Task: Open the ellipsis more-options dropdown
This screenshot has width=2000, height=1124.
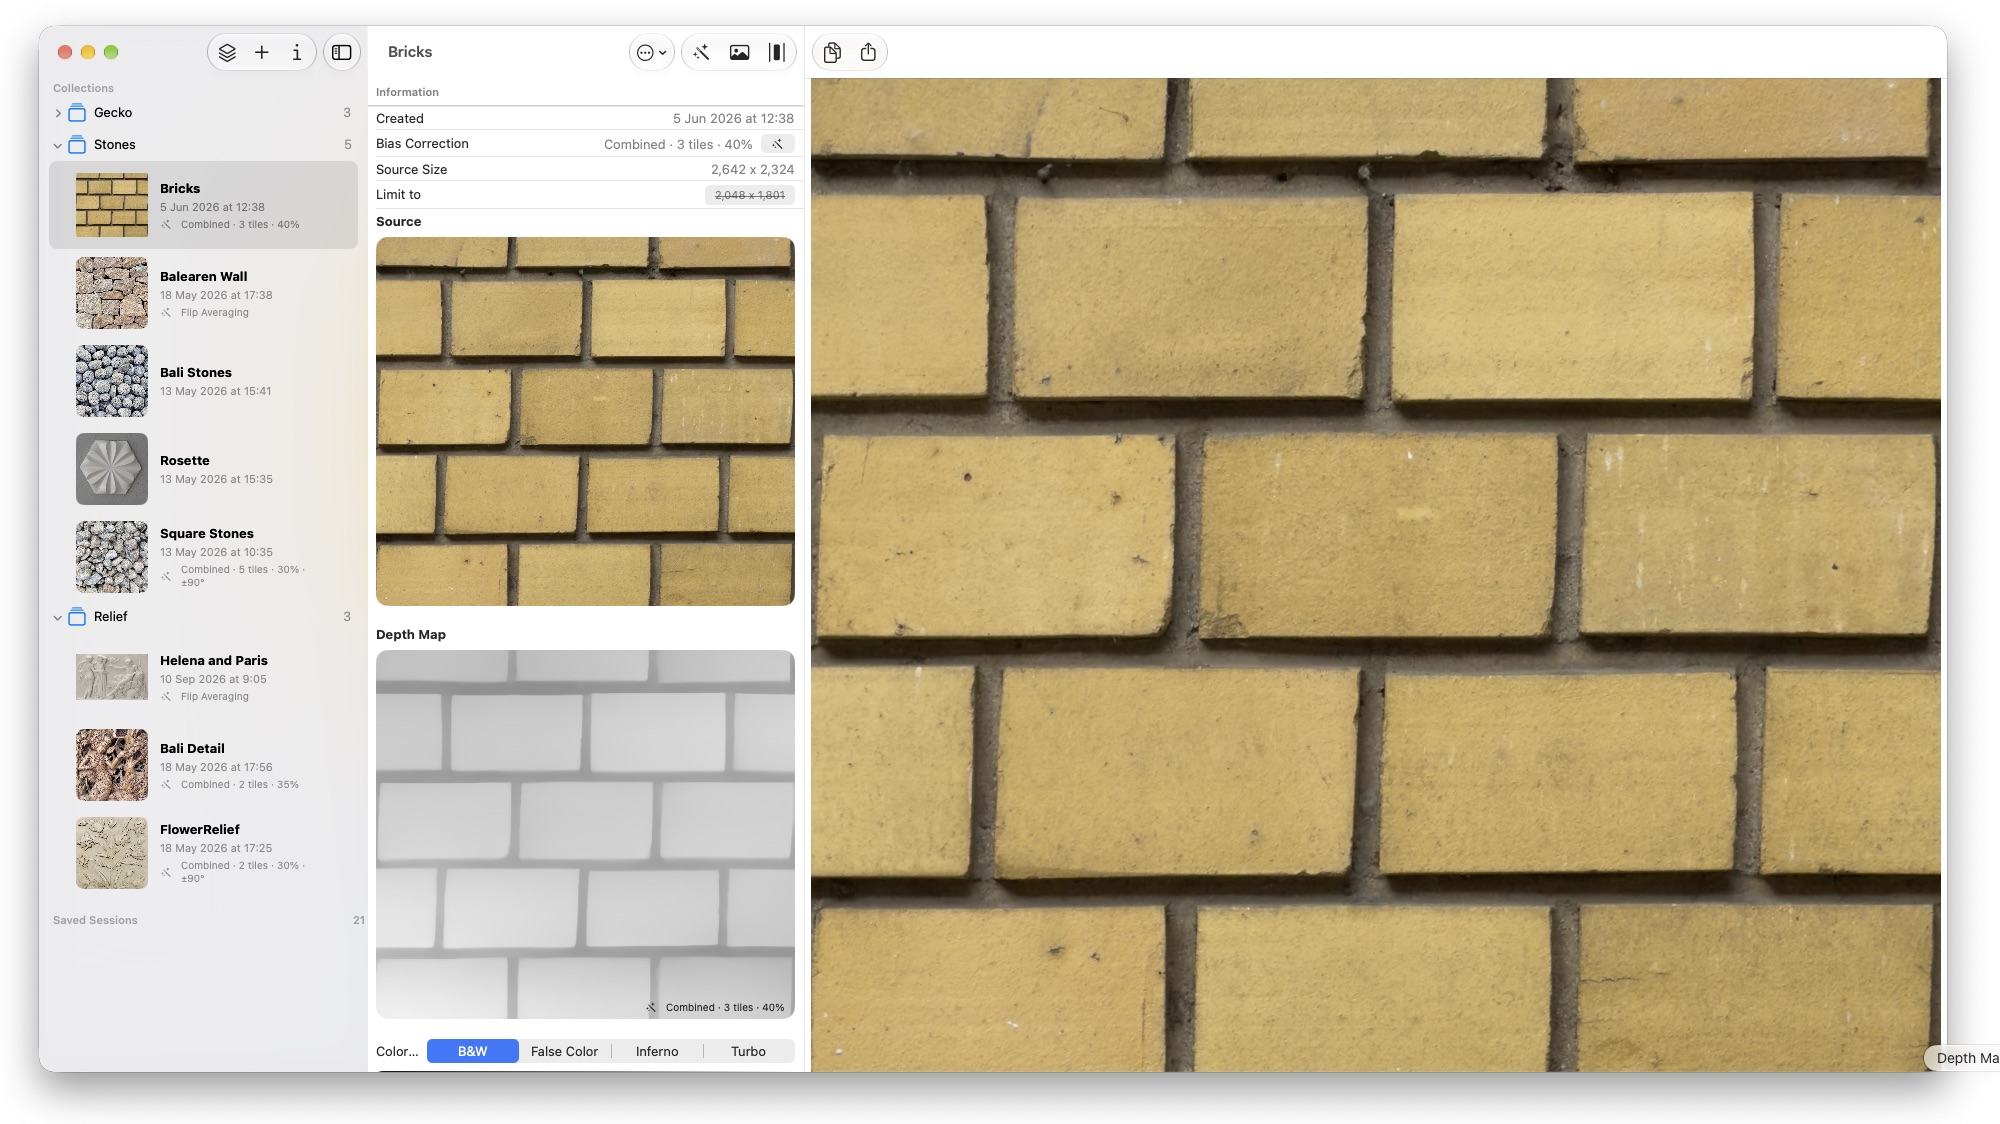Action: [x=652, y=52]
